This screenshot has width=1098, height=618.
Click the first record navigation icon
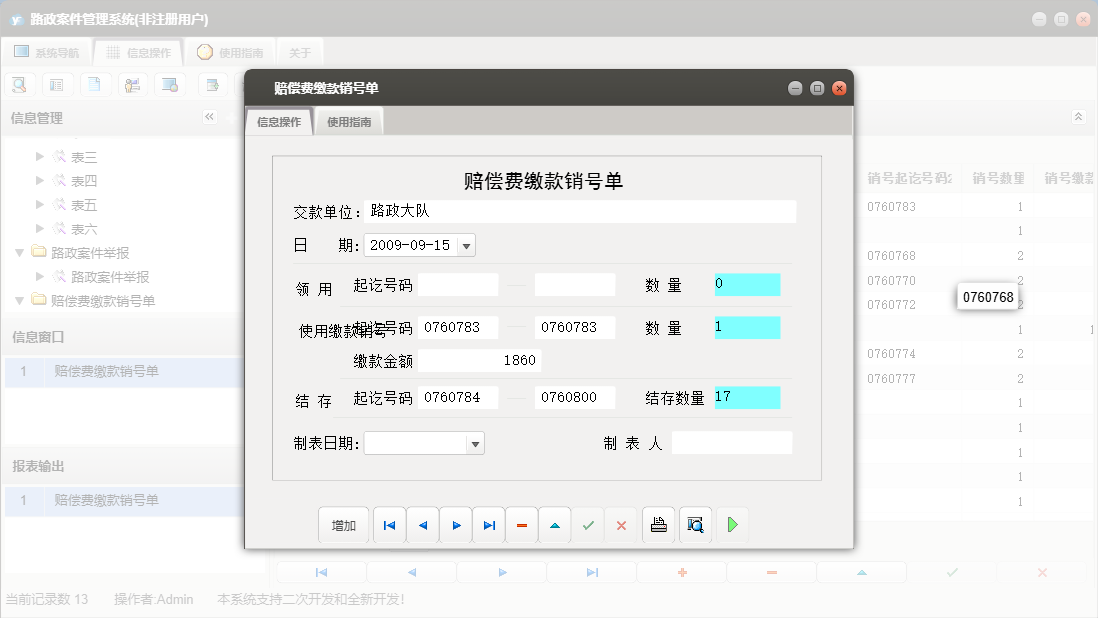click(389, 524)
